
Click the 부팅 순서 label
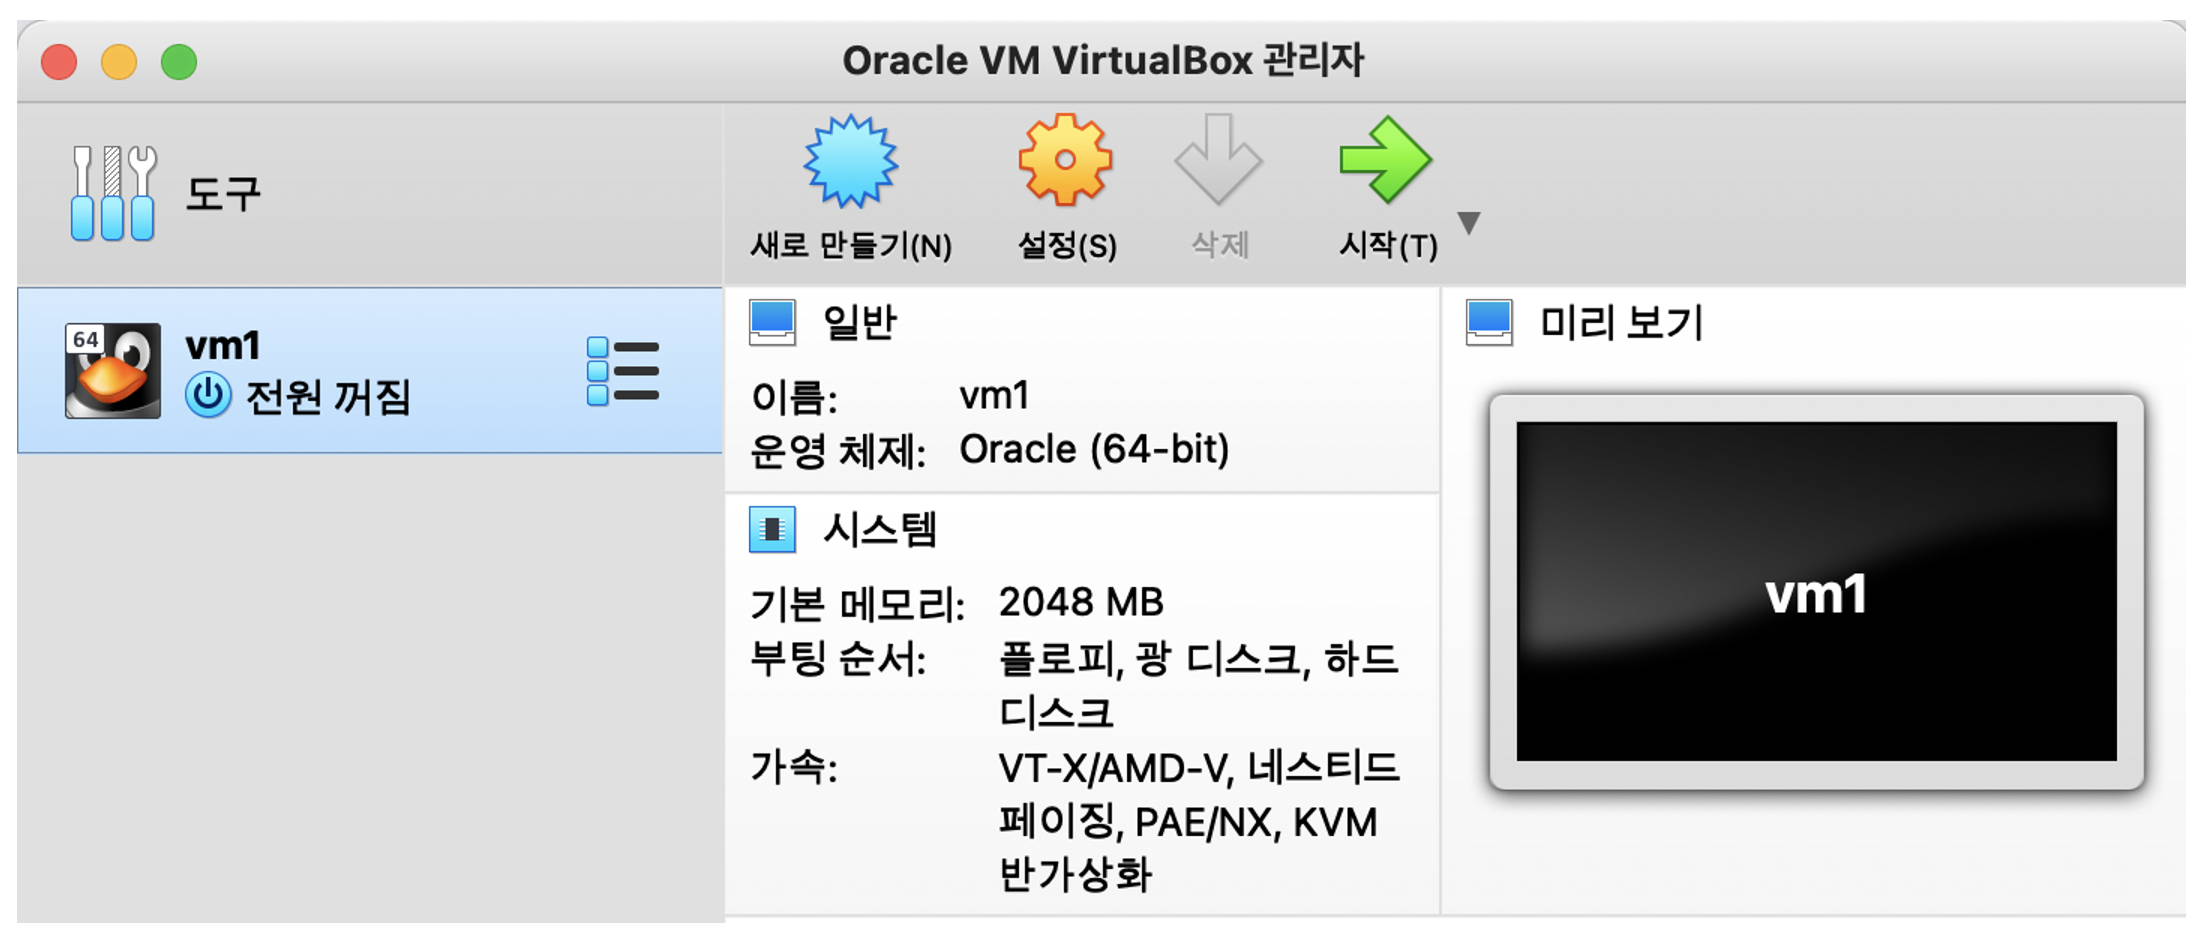(838, 659)
